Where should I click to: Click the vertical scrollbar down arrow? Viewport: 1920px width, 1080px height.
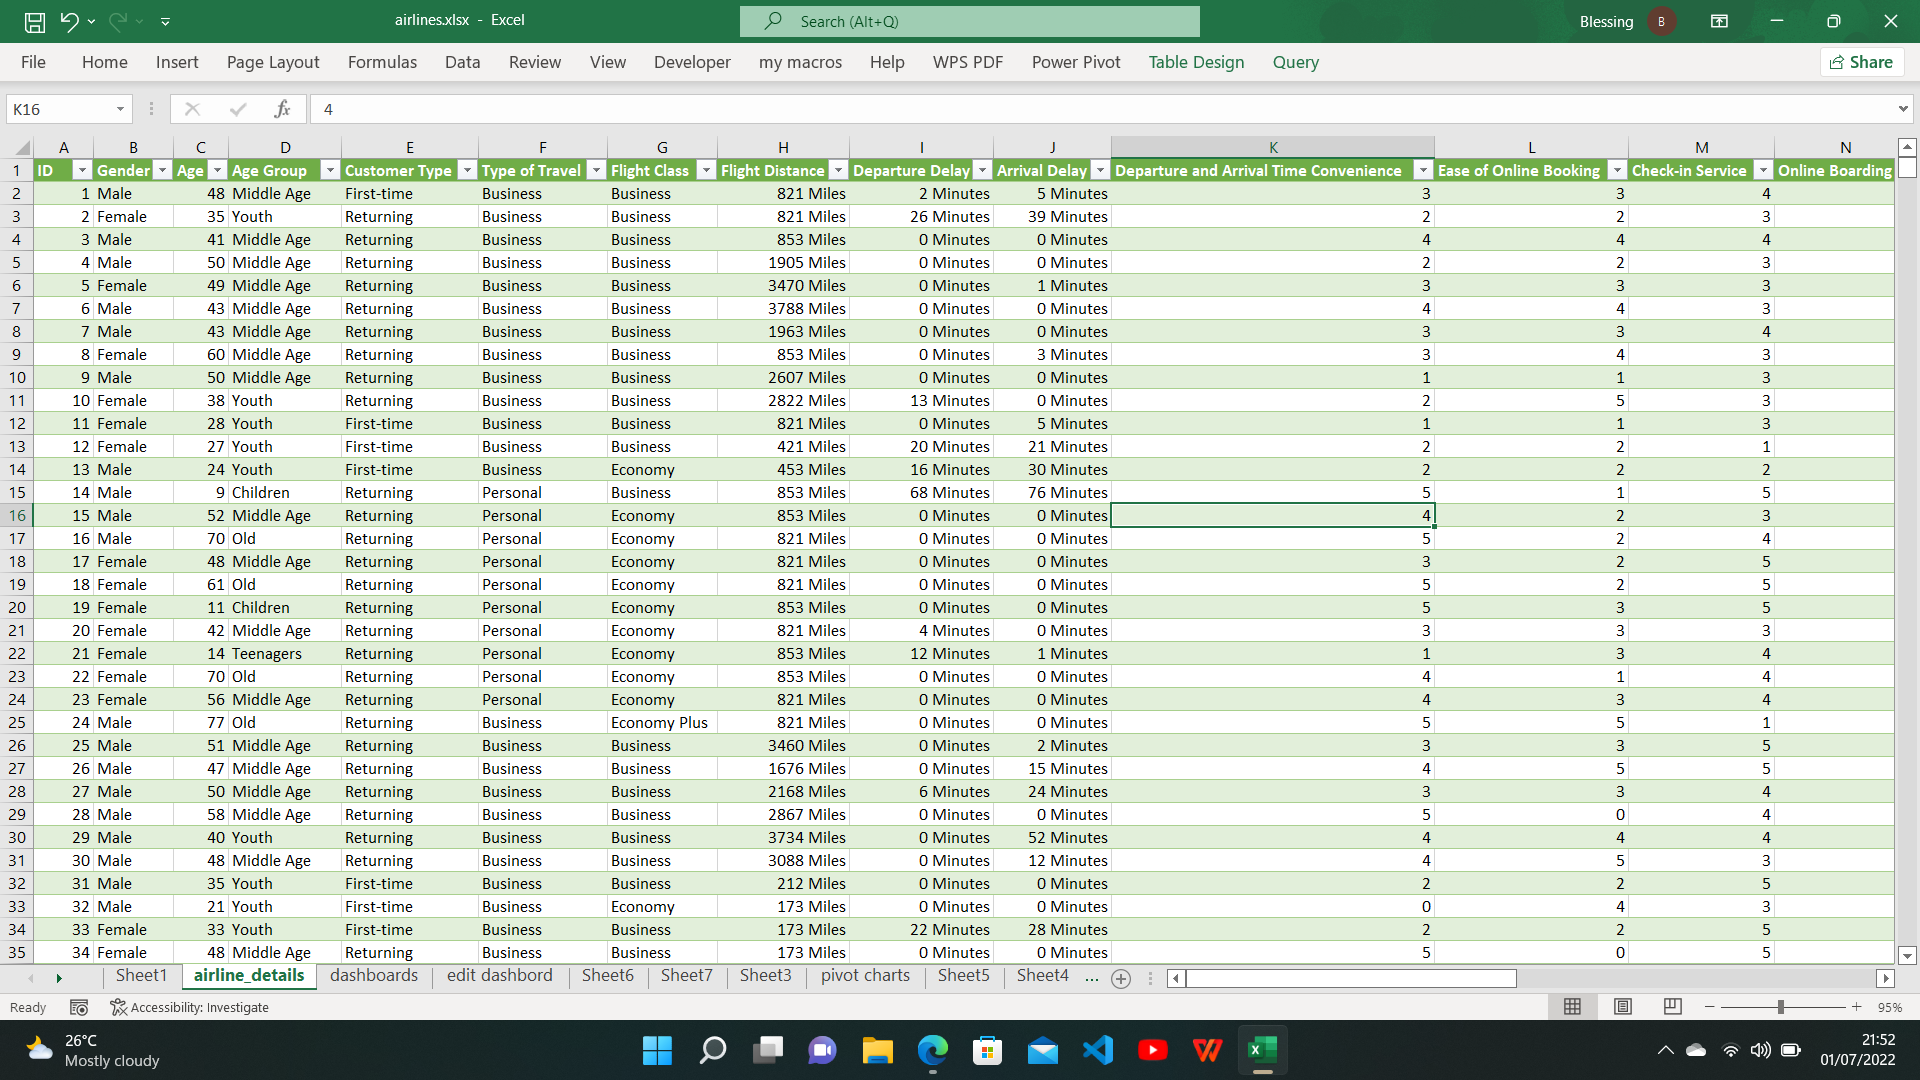click(1906, 955)
